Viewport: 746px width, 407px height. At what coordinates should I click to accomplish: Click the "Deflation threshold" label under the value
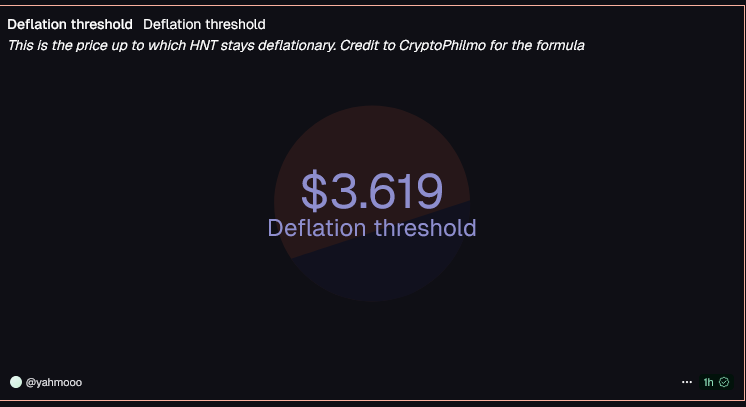372,228
